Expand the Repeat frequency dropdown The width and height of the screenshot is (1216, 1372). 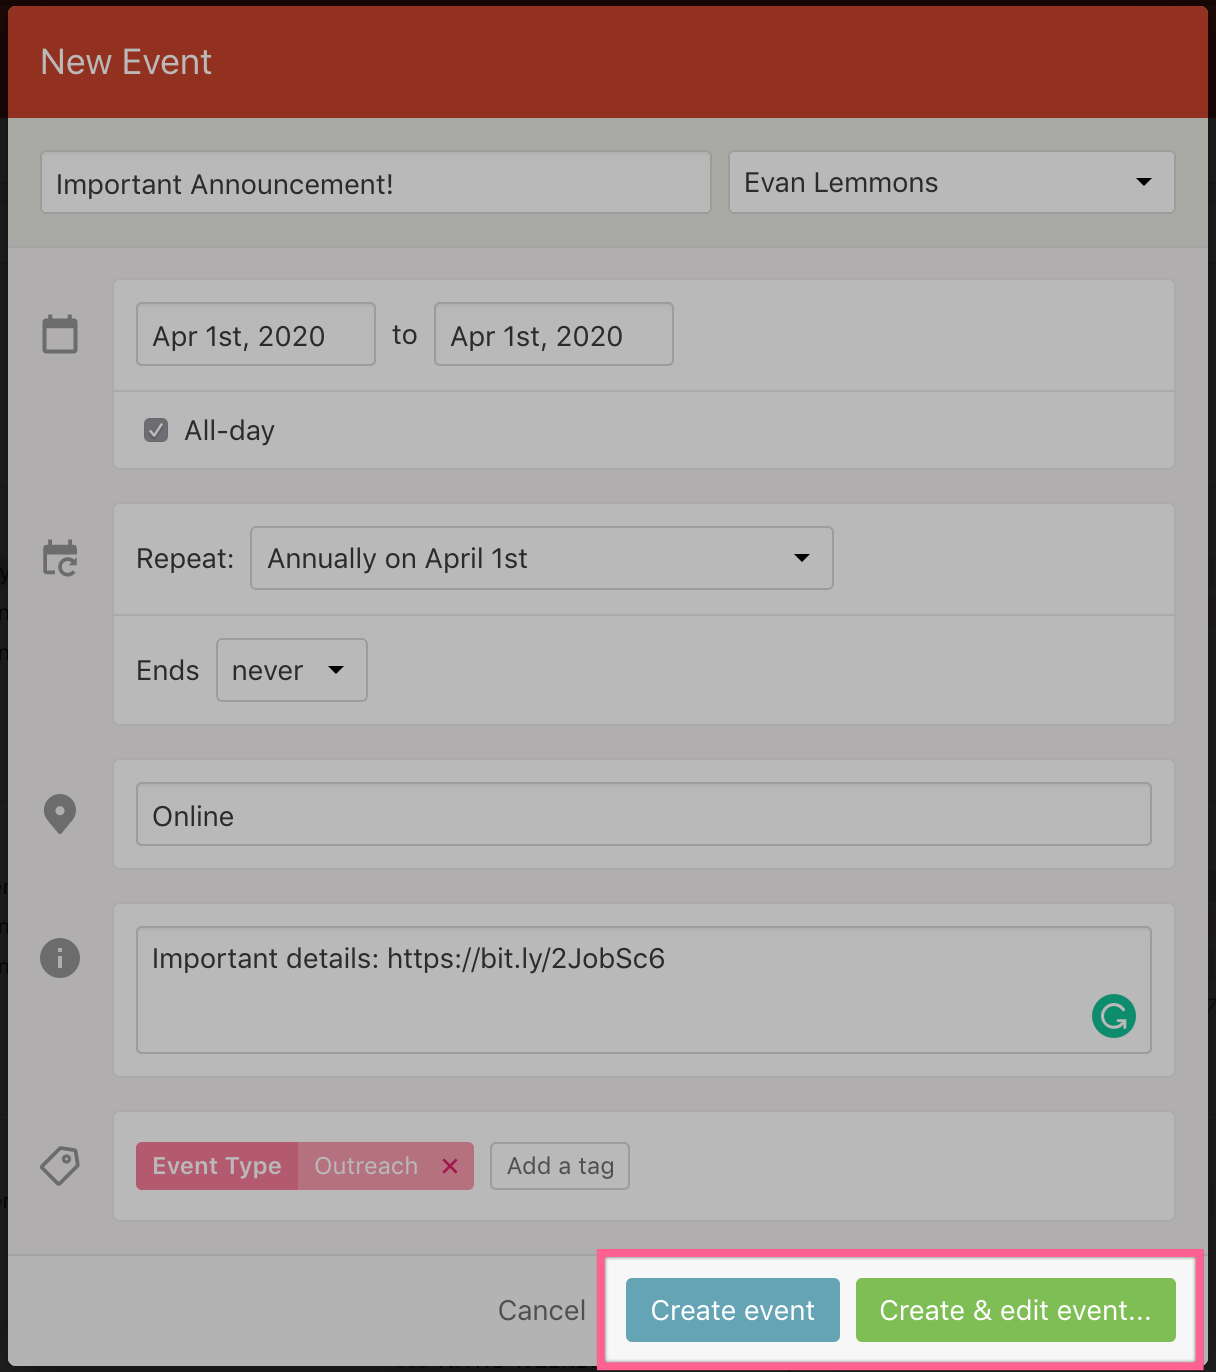541,558
